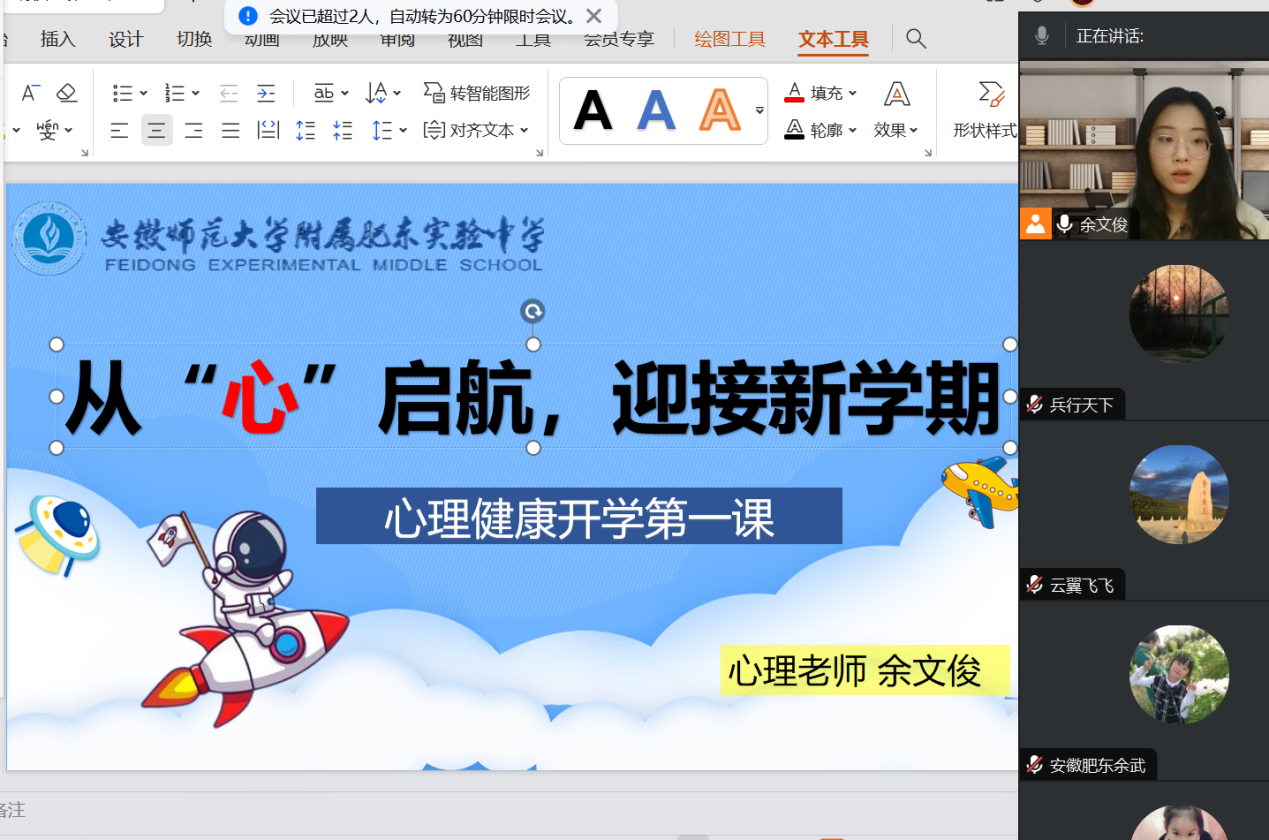The image size is (1269, 840).
Task: Click the 安徽肥东余武 participant avatar
Action: point(1179,675)
